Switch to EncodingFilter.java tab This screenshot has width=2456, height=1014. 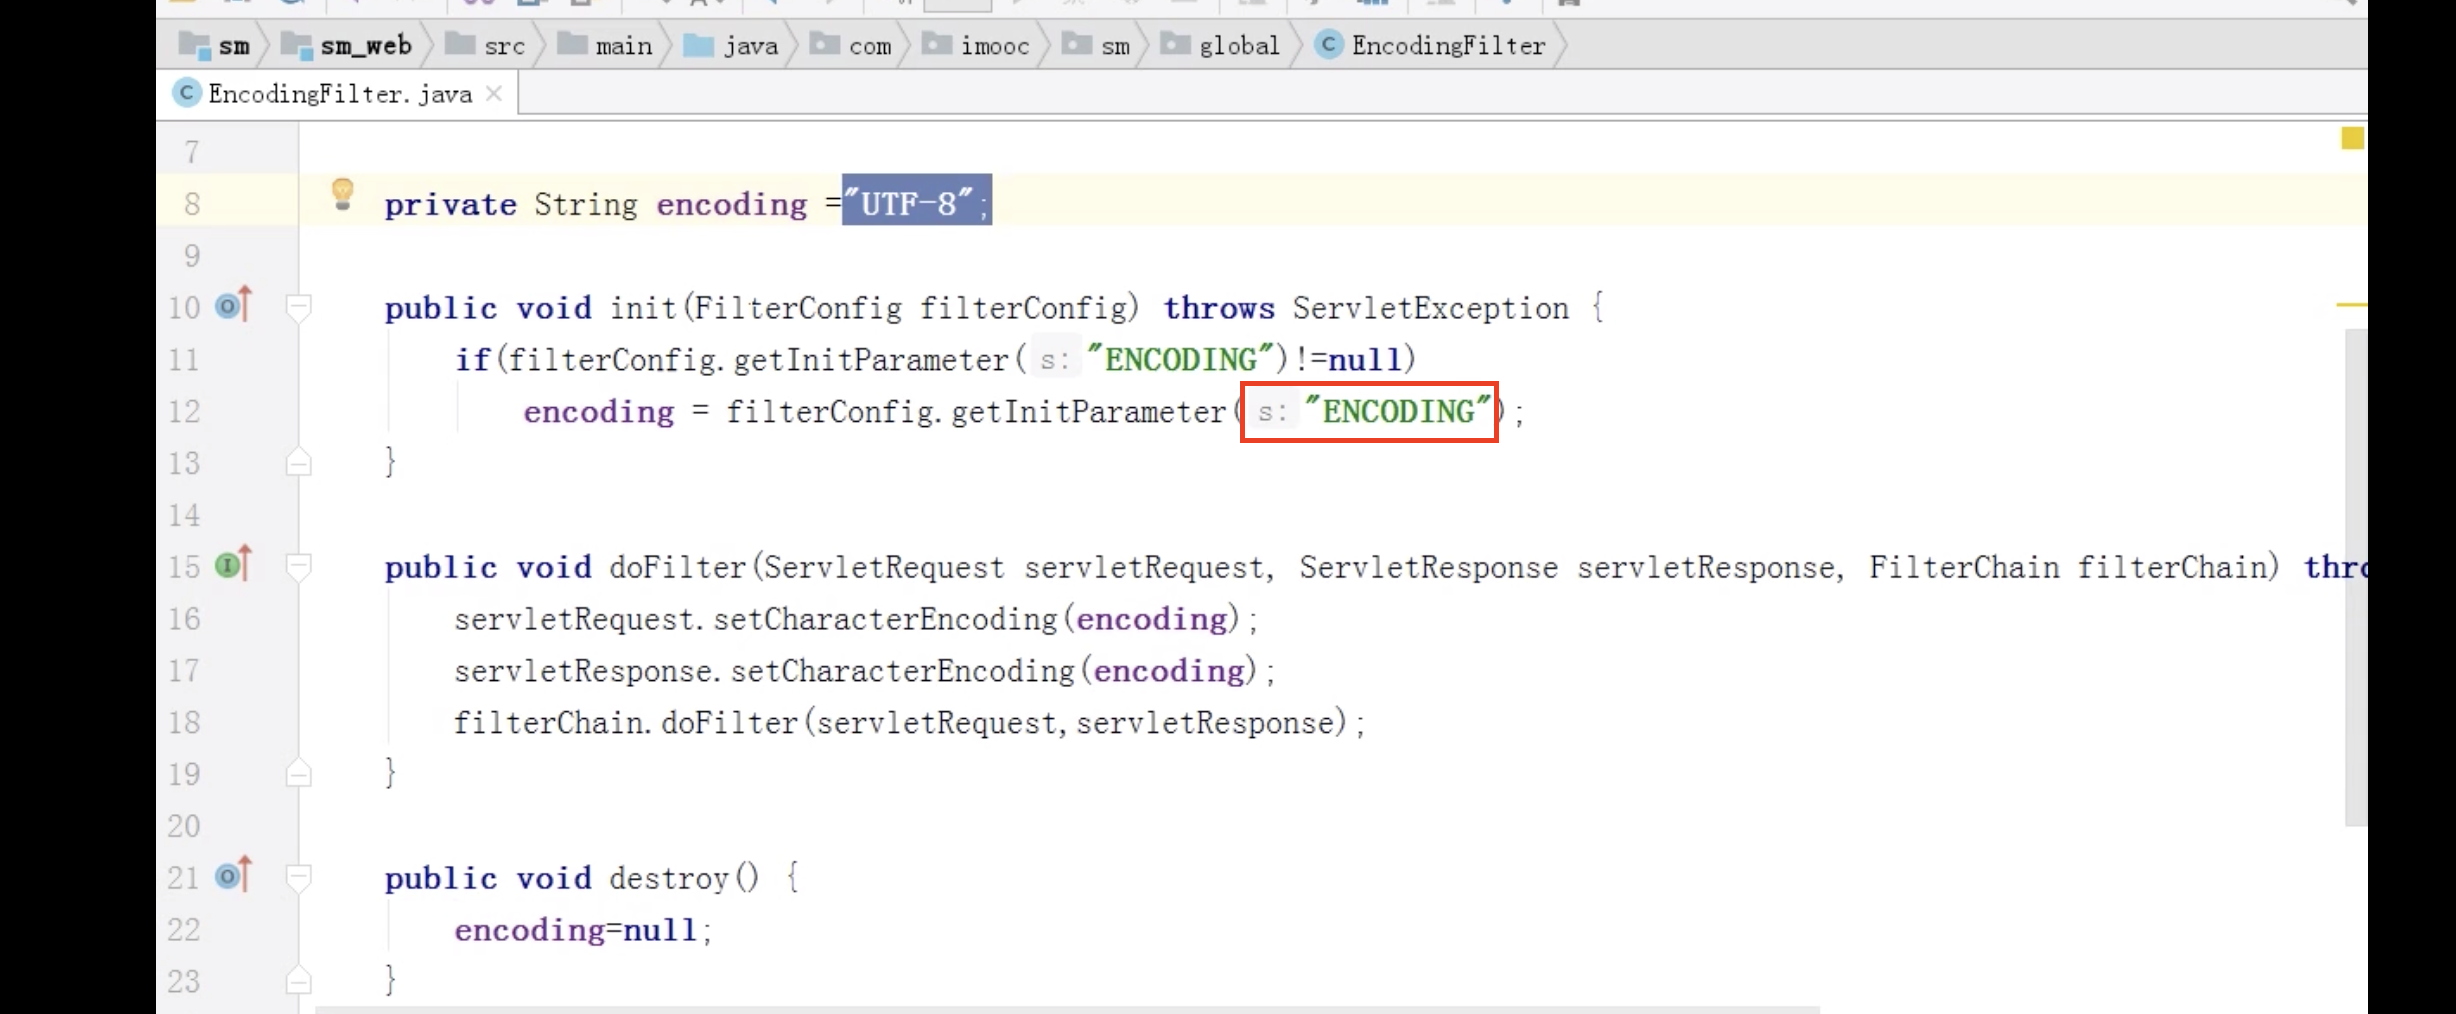tap(338, 94)
